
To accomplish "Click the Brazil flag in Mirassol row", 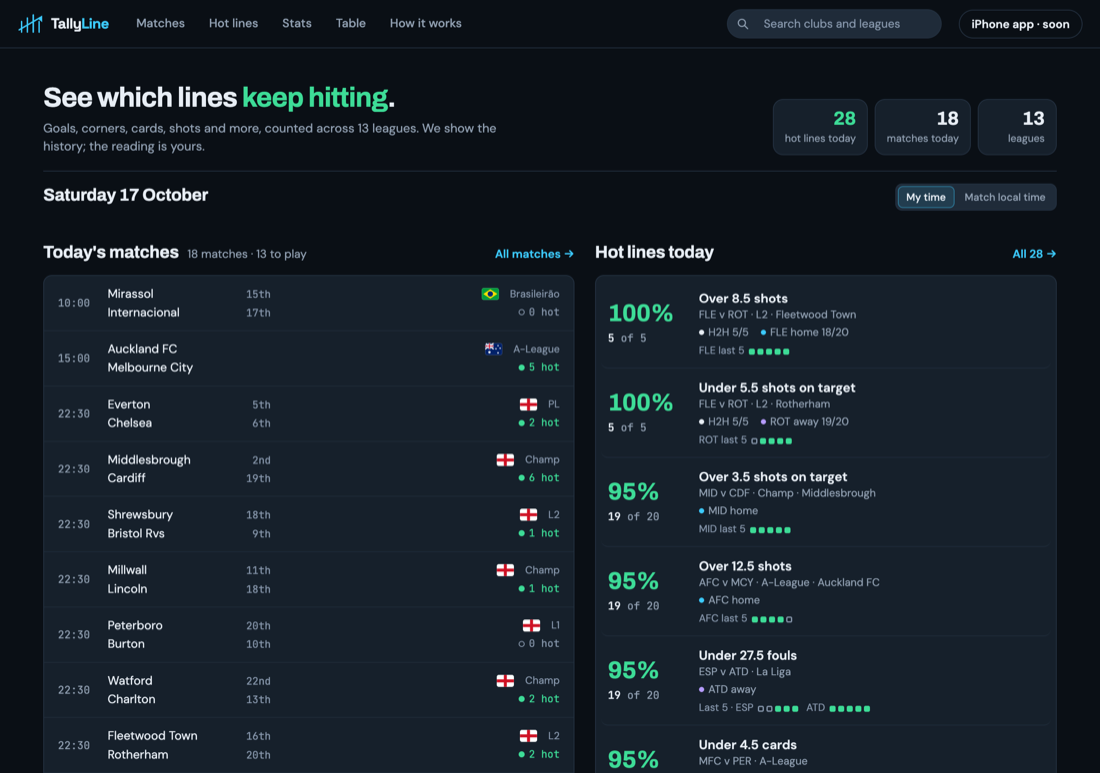I will [x=490, y=294].
